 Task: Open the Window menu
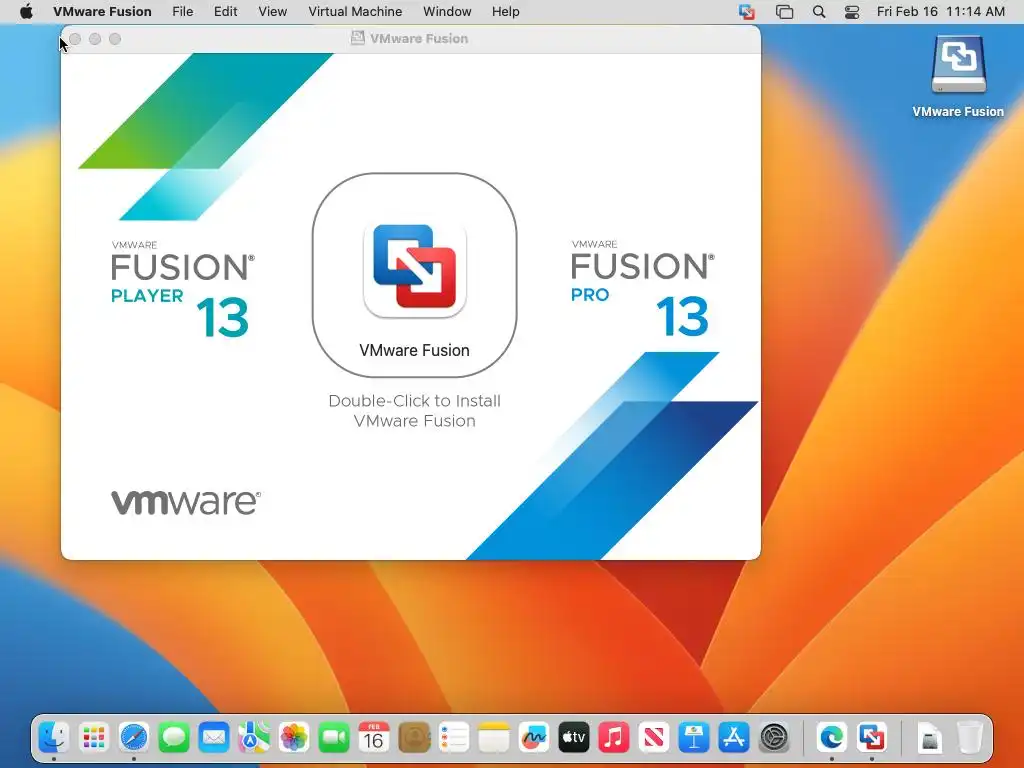447,12
